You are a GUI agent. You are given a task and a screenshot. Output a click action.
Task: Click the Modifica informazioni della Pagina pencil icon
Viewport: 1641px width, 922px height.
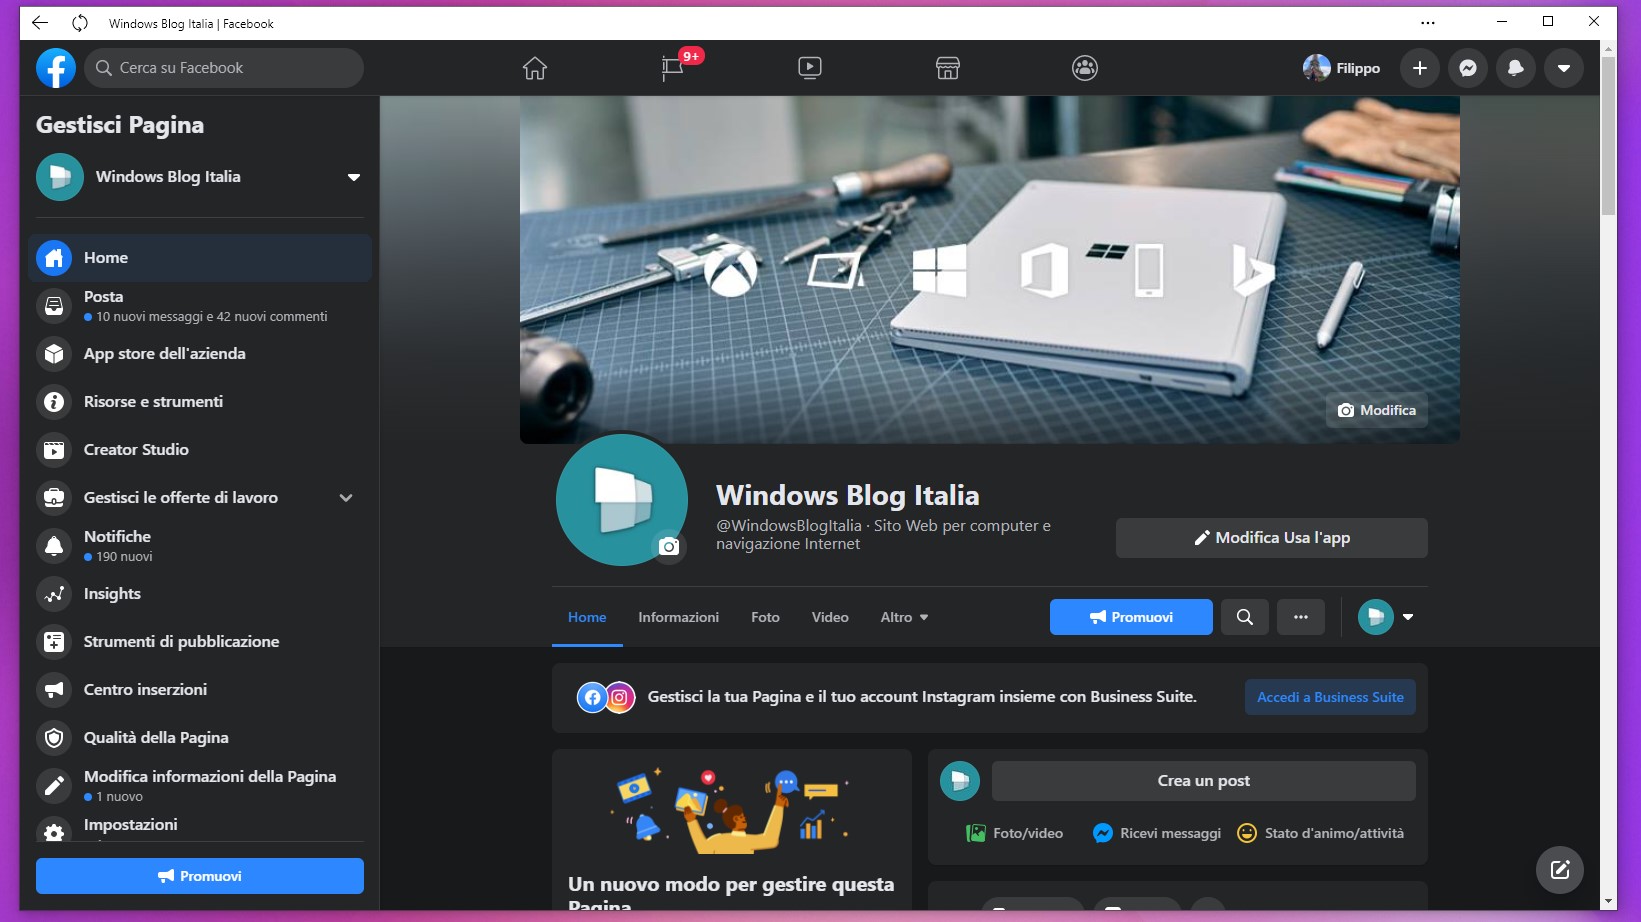[54, 786]
